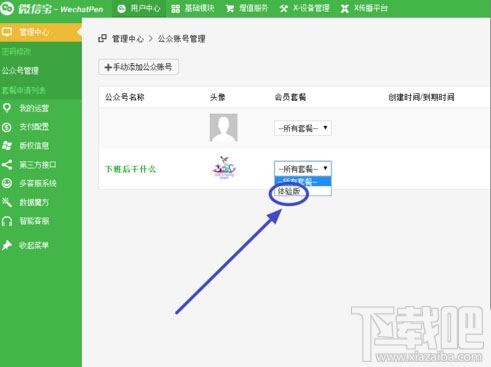
Task: Click the 收起菜单 pin icon
Action: coord(7,246)
